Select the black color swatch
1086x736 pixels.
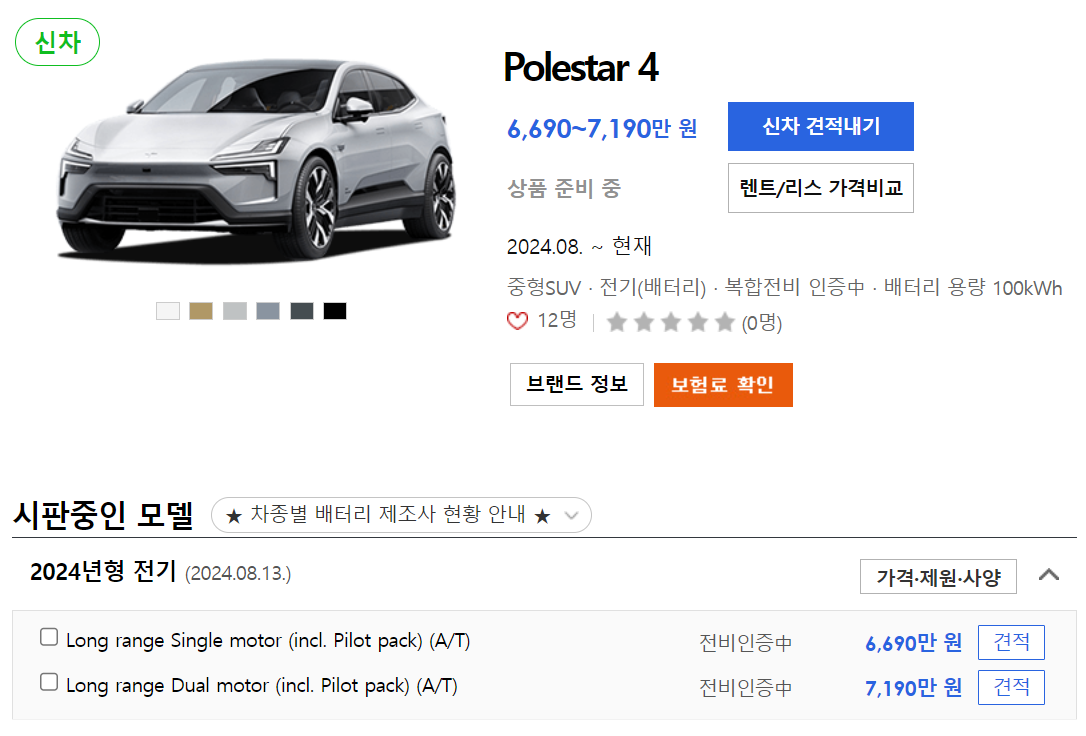tap(335, 311)
